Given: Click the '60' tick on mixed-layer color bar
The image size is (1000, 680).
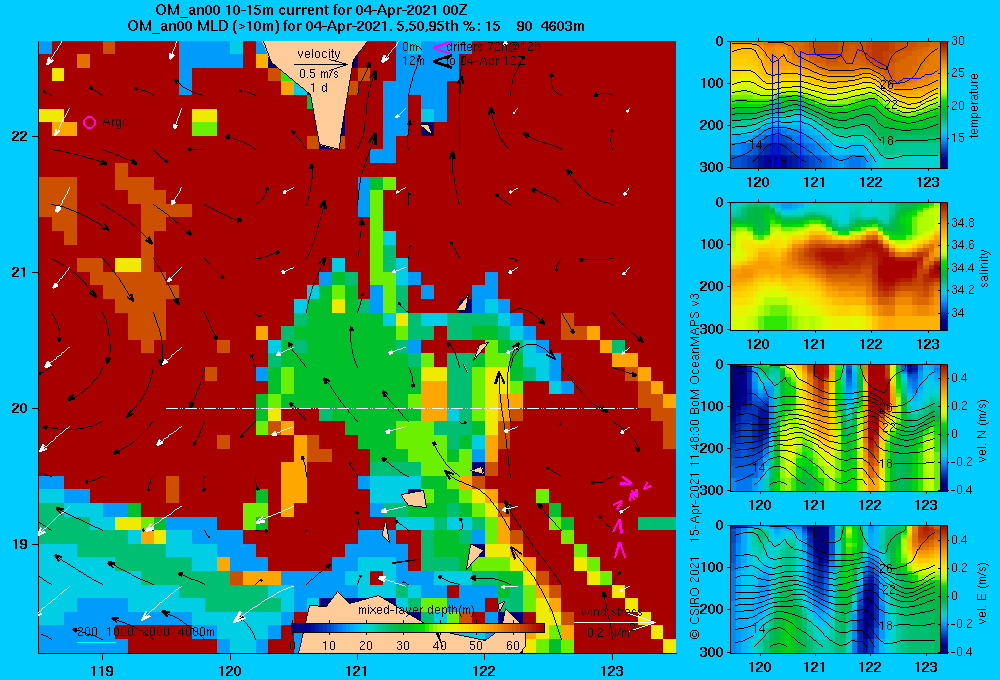Looking at the screenshot, I should point(513,646).
